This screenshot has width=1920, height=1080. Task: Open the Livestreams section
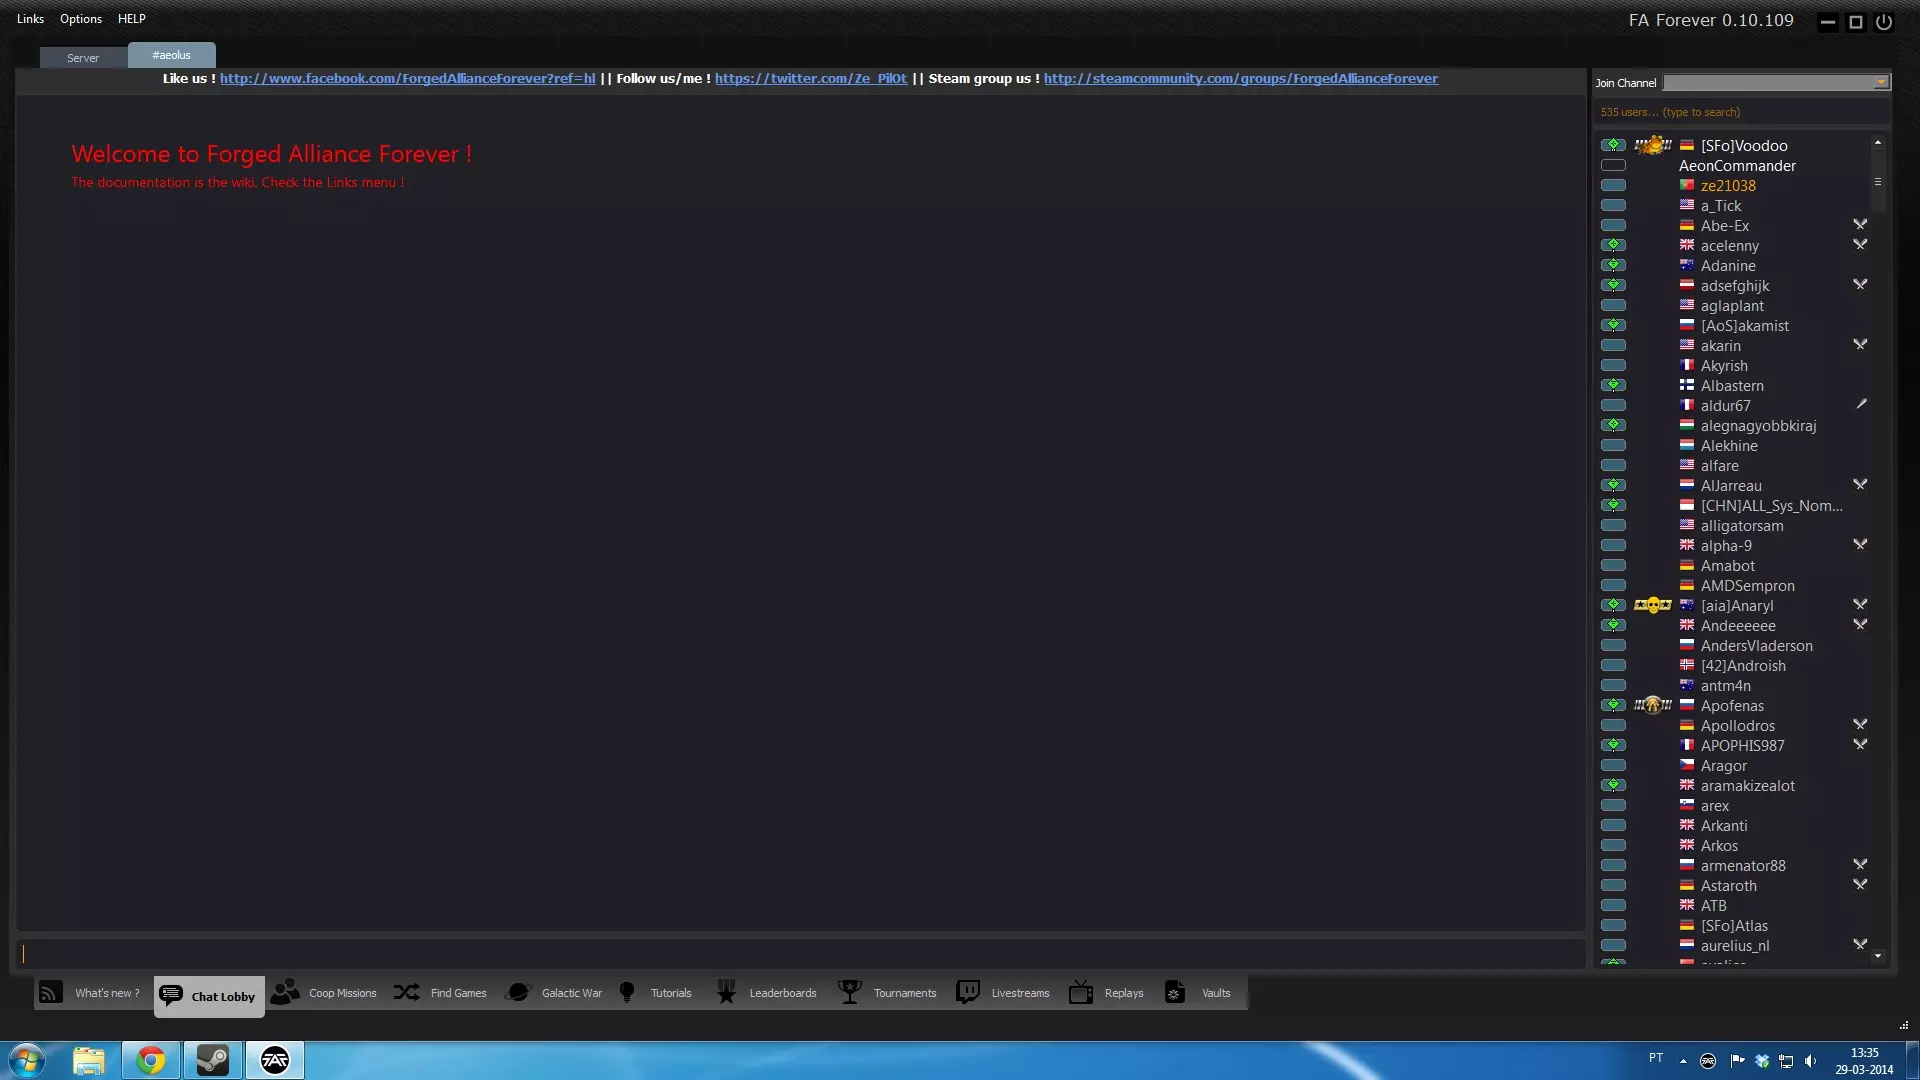1004,993
